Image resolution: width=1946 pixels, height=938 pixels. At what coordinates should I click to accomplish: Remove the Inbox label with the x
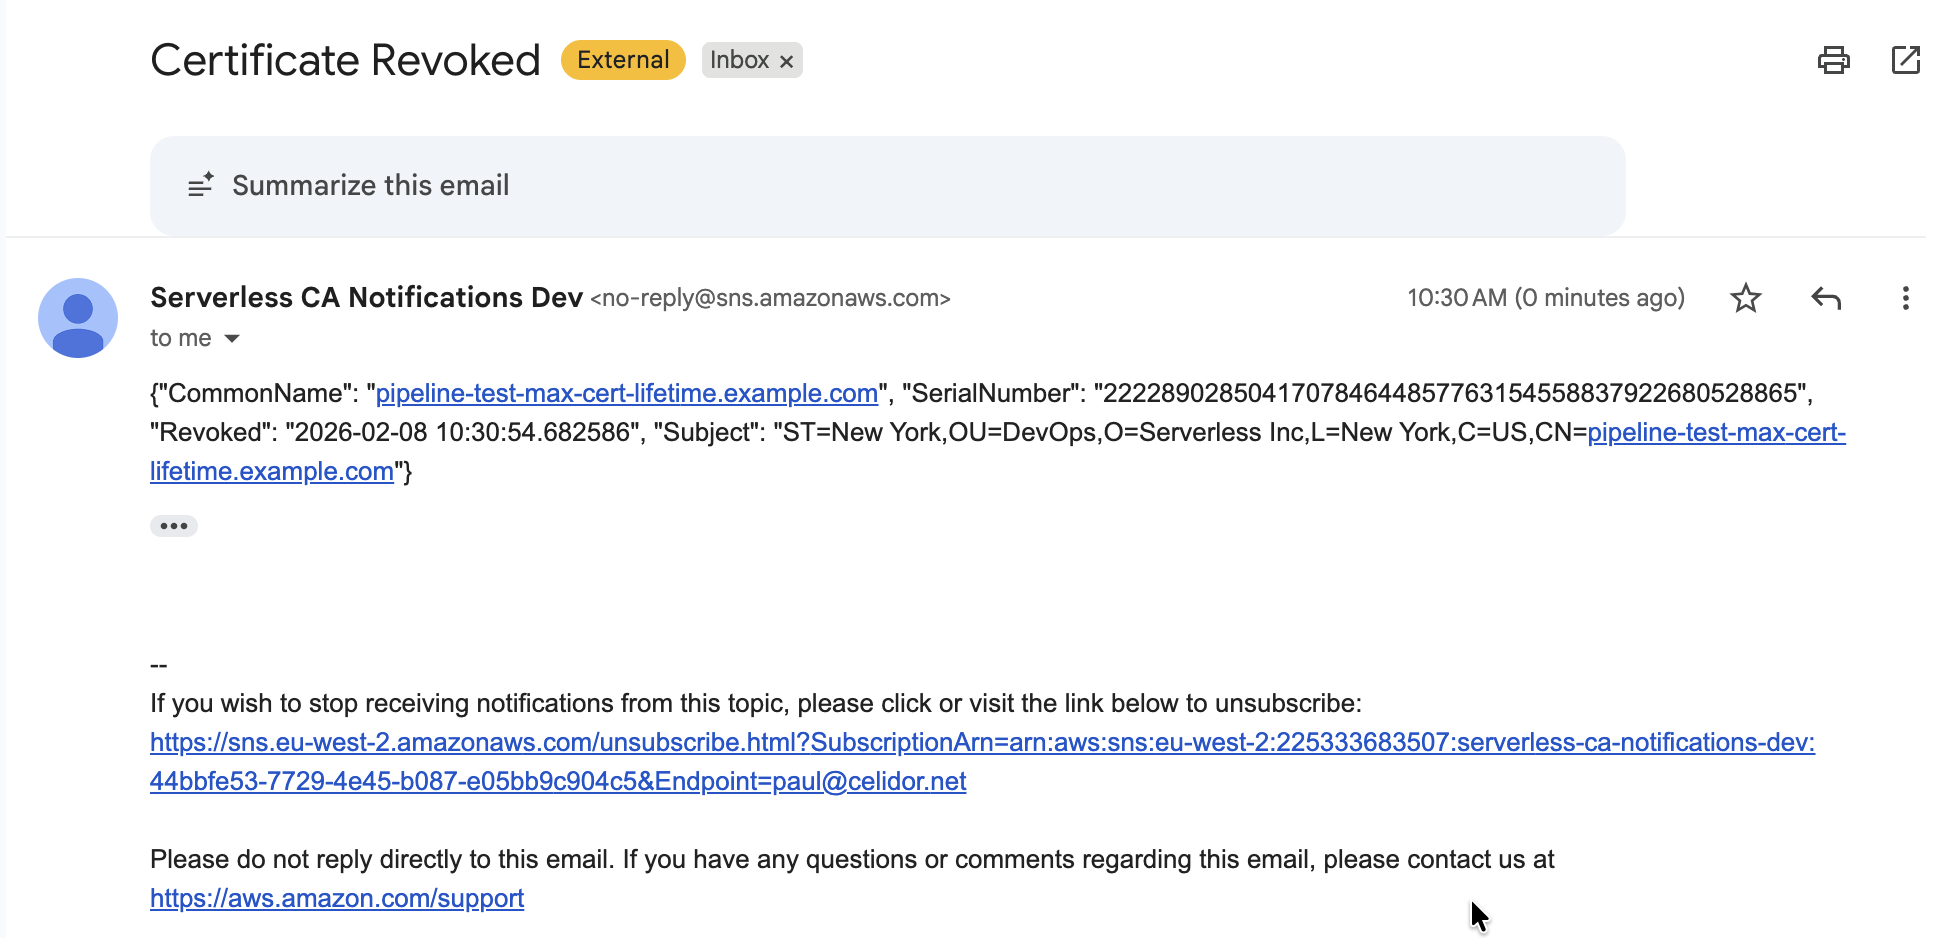786,60
